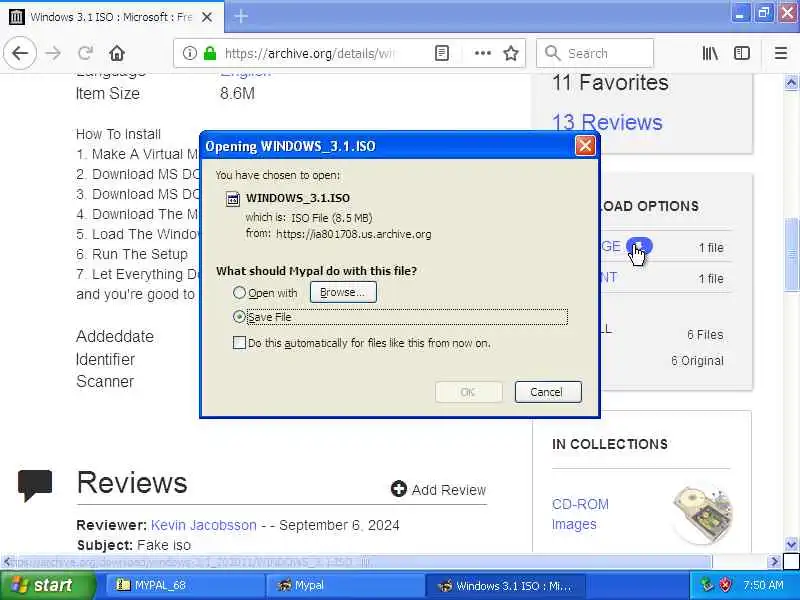Click the Identifier label
Image resolution: width=800 pixels, height=600 pixels.
pyautogui.click(x=106, y=359)
